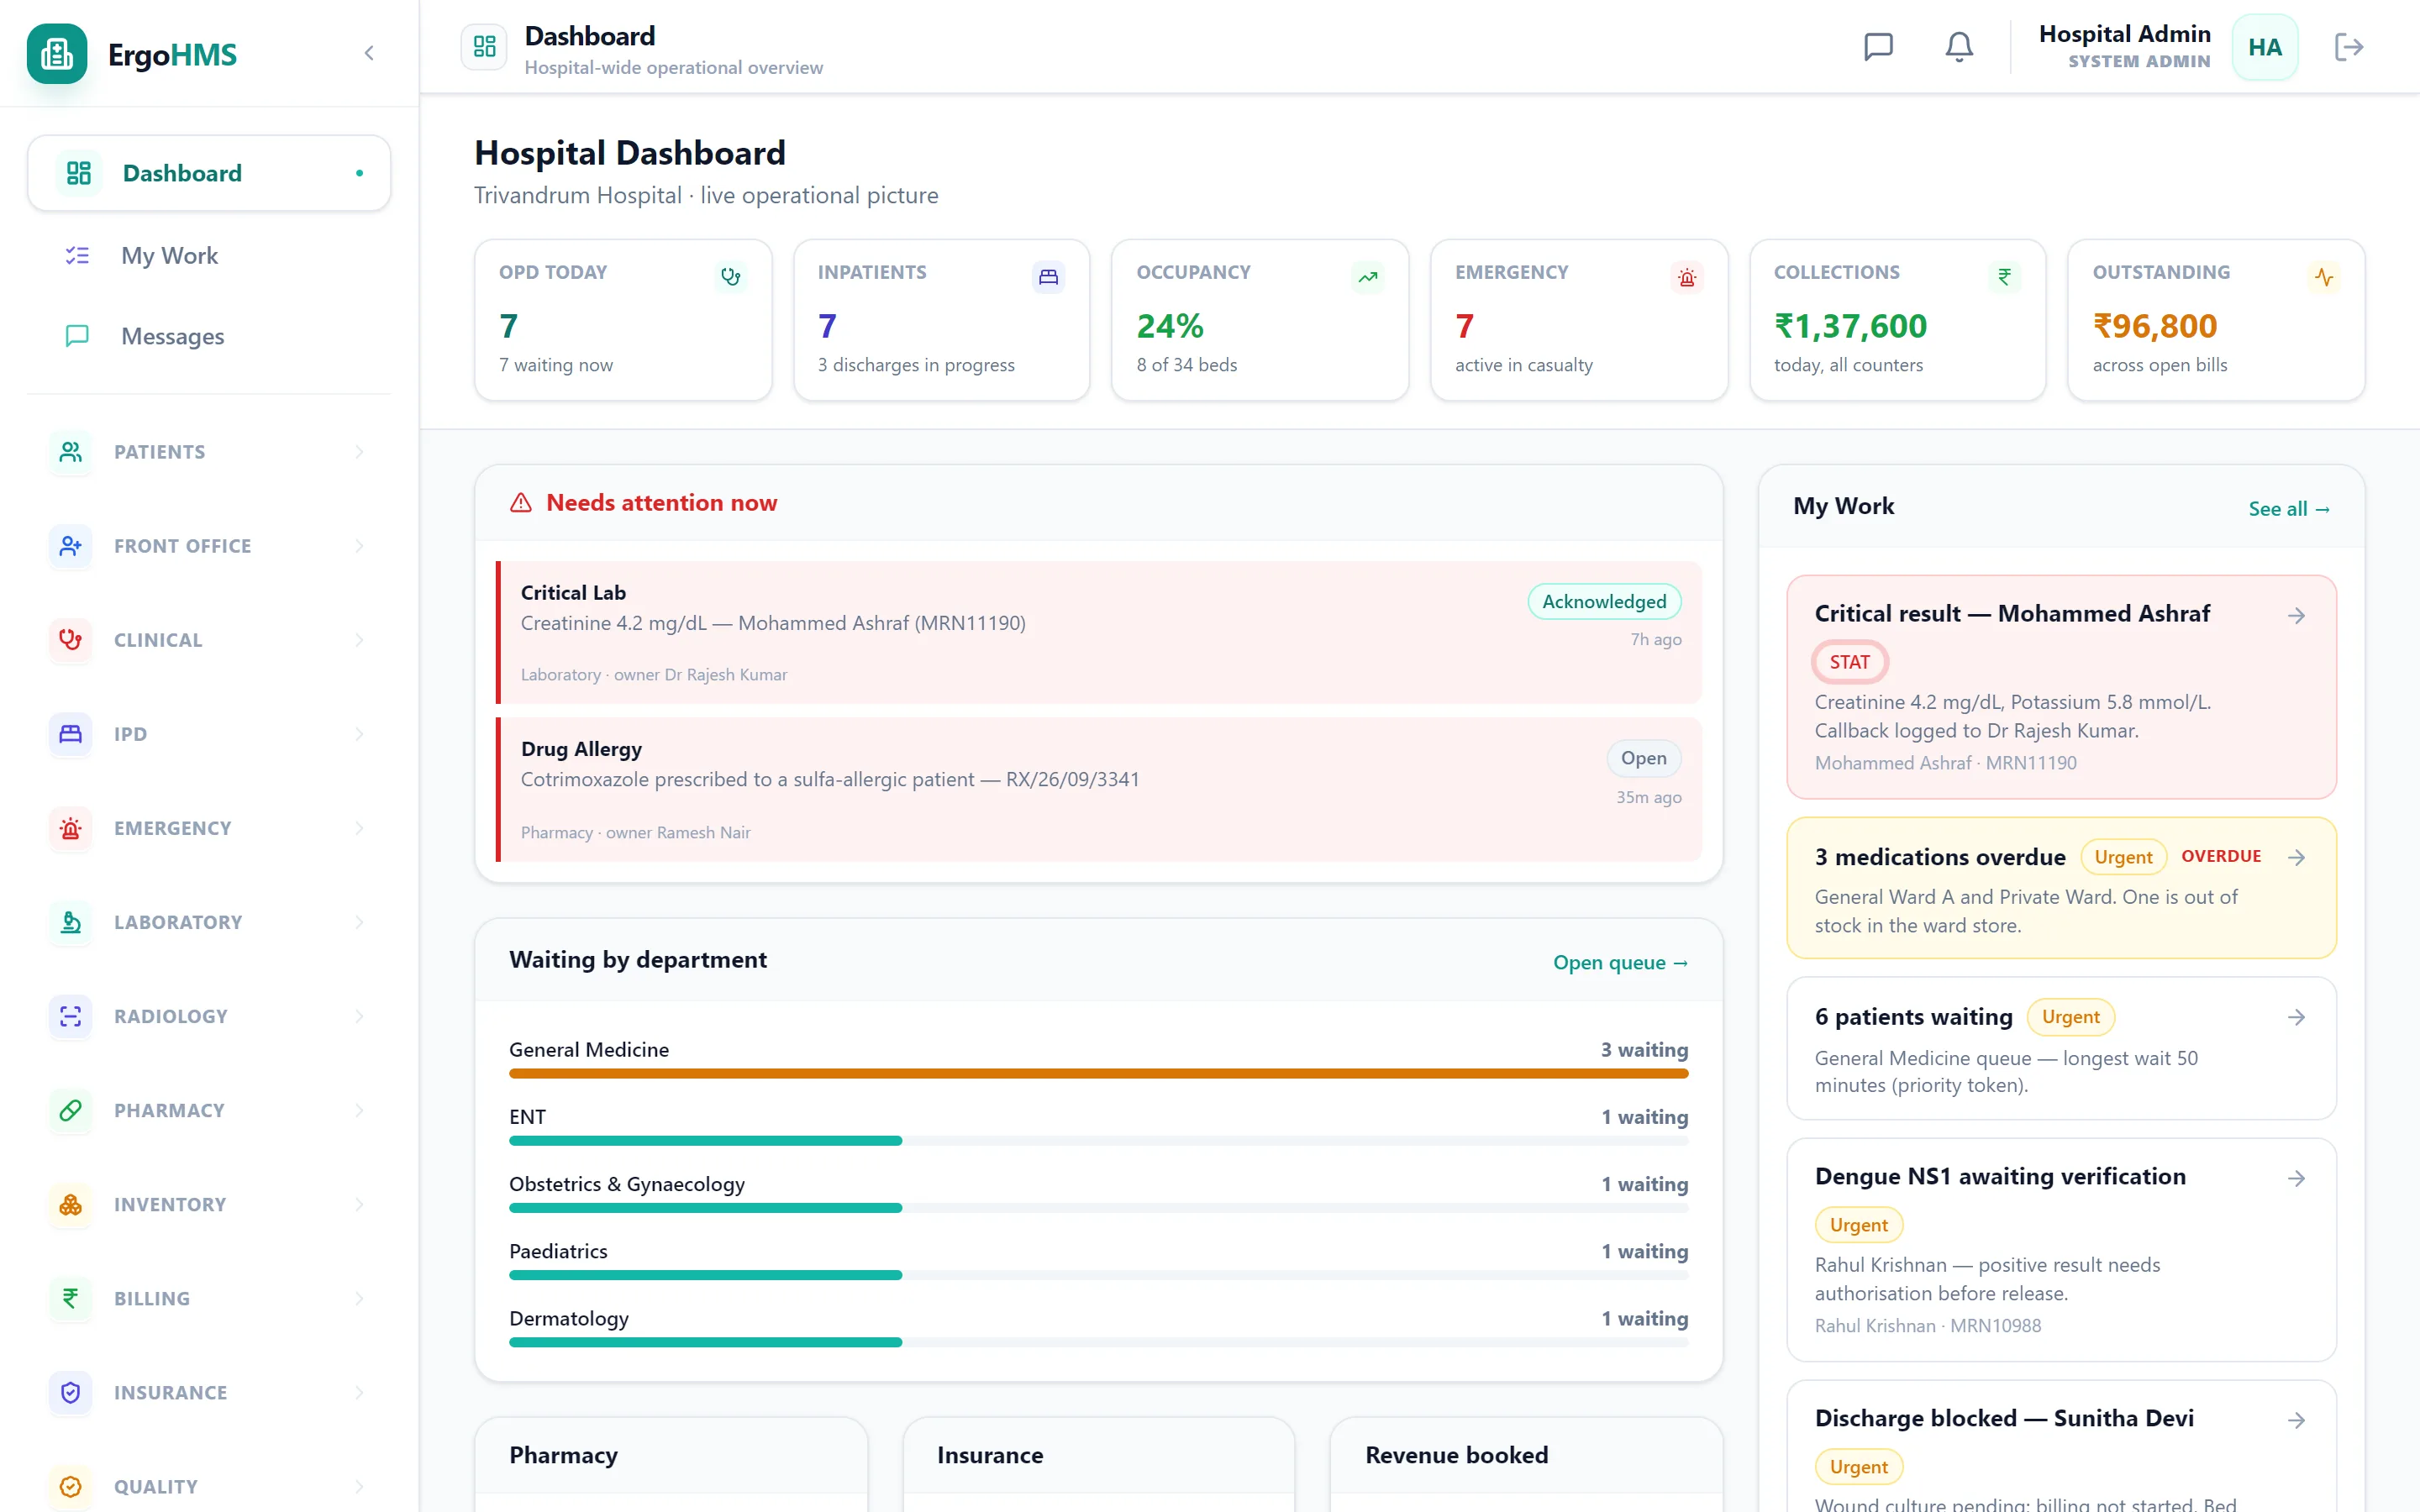Click the Laboratory microscope icon
Image resolution: width=2420 pixels, height=1512 pixels.
(x=71, y=922)
